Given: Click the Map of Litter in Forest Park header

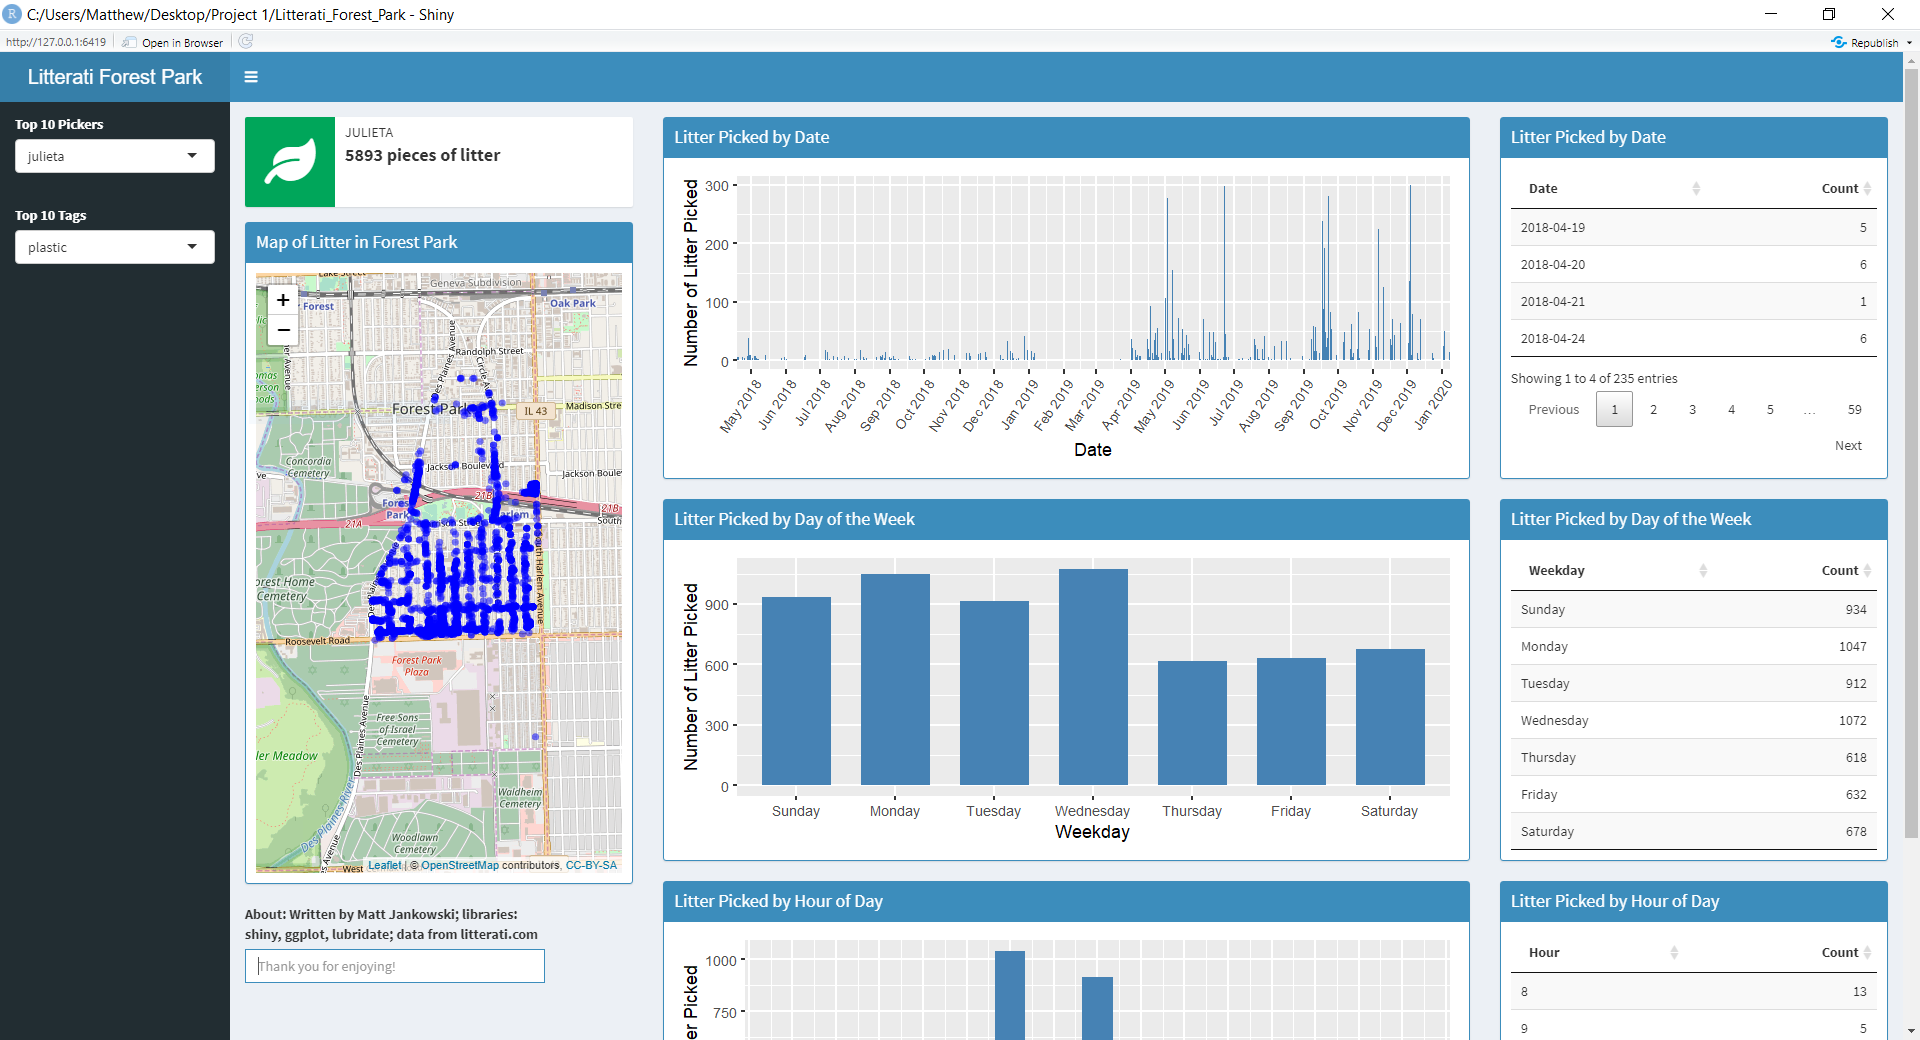Looking at the screenshot, I should 439,243.
